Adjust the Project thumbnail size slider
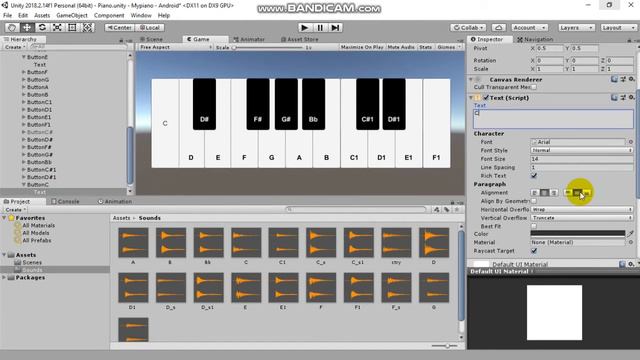The image size is (640, 360). [444, 346]
